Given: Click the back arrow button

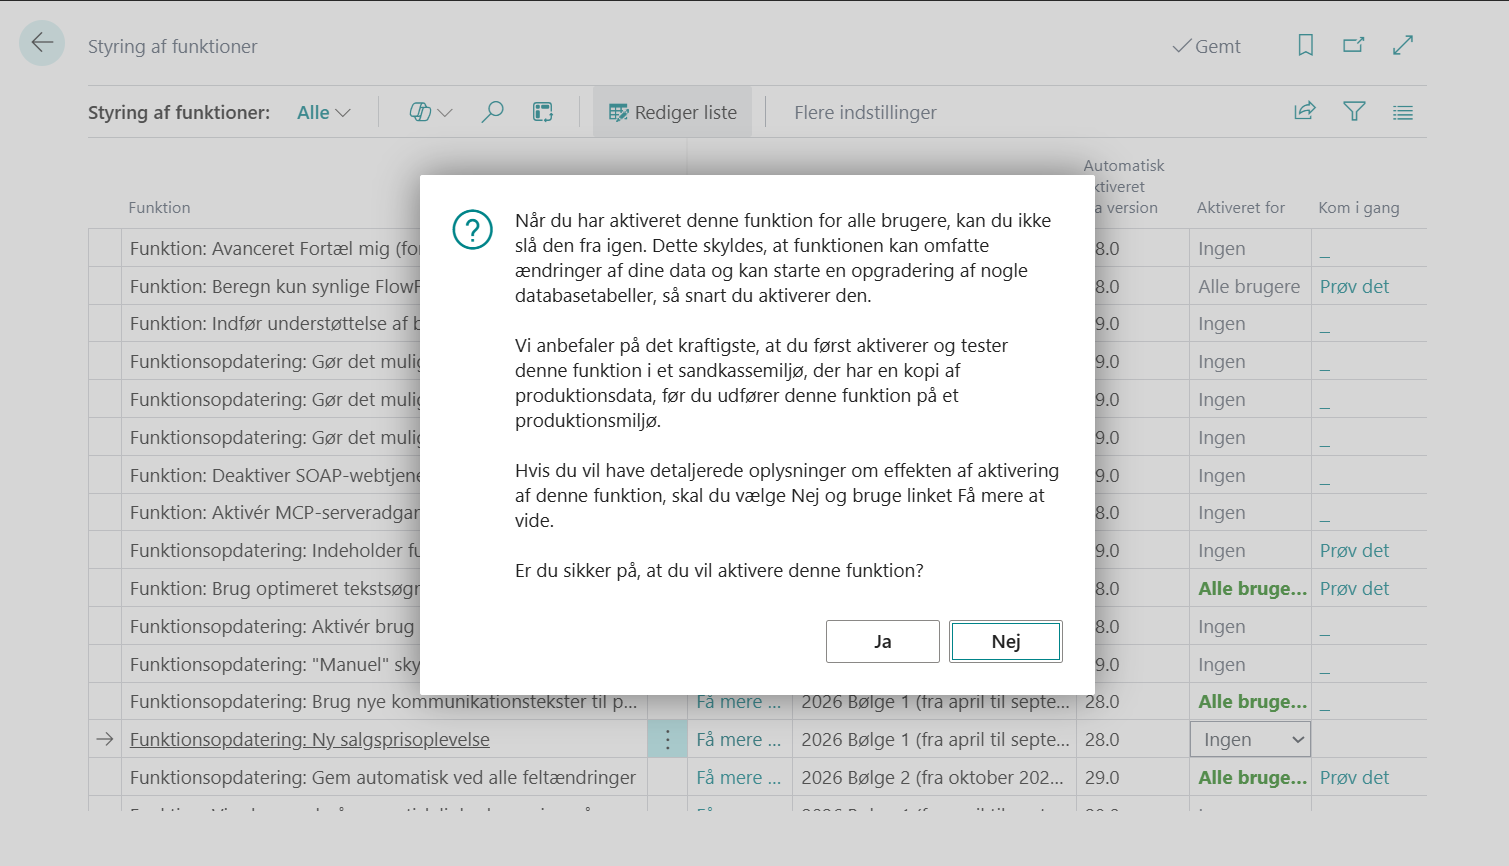Looking at the screenshot, I should click(42, 43).
